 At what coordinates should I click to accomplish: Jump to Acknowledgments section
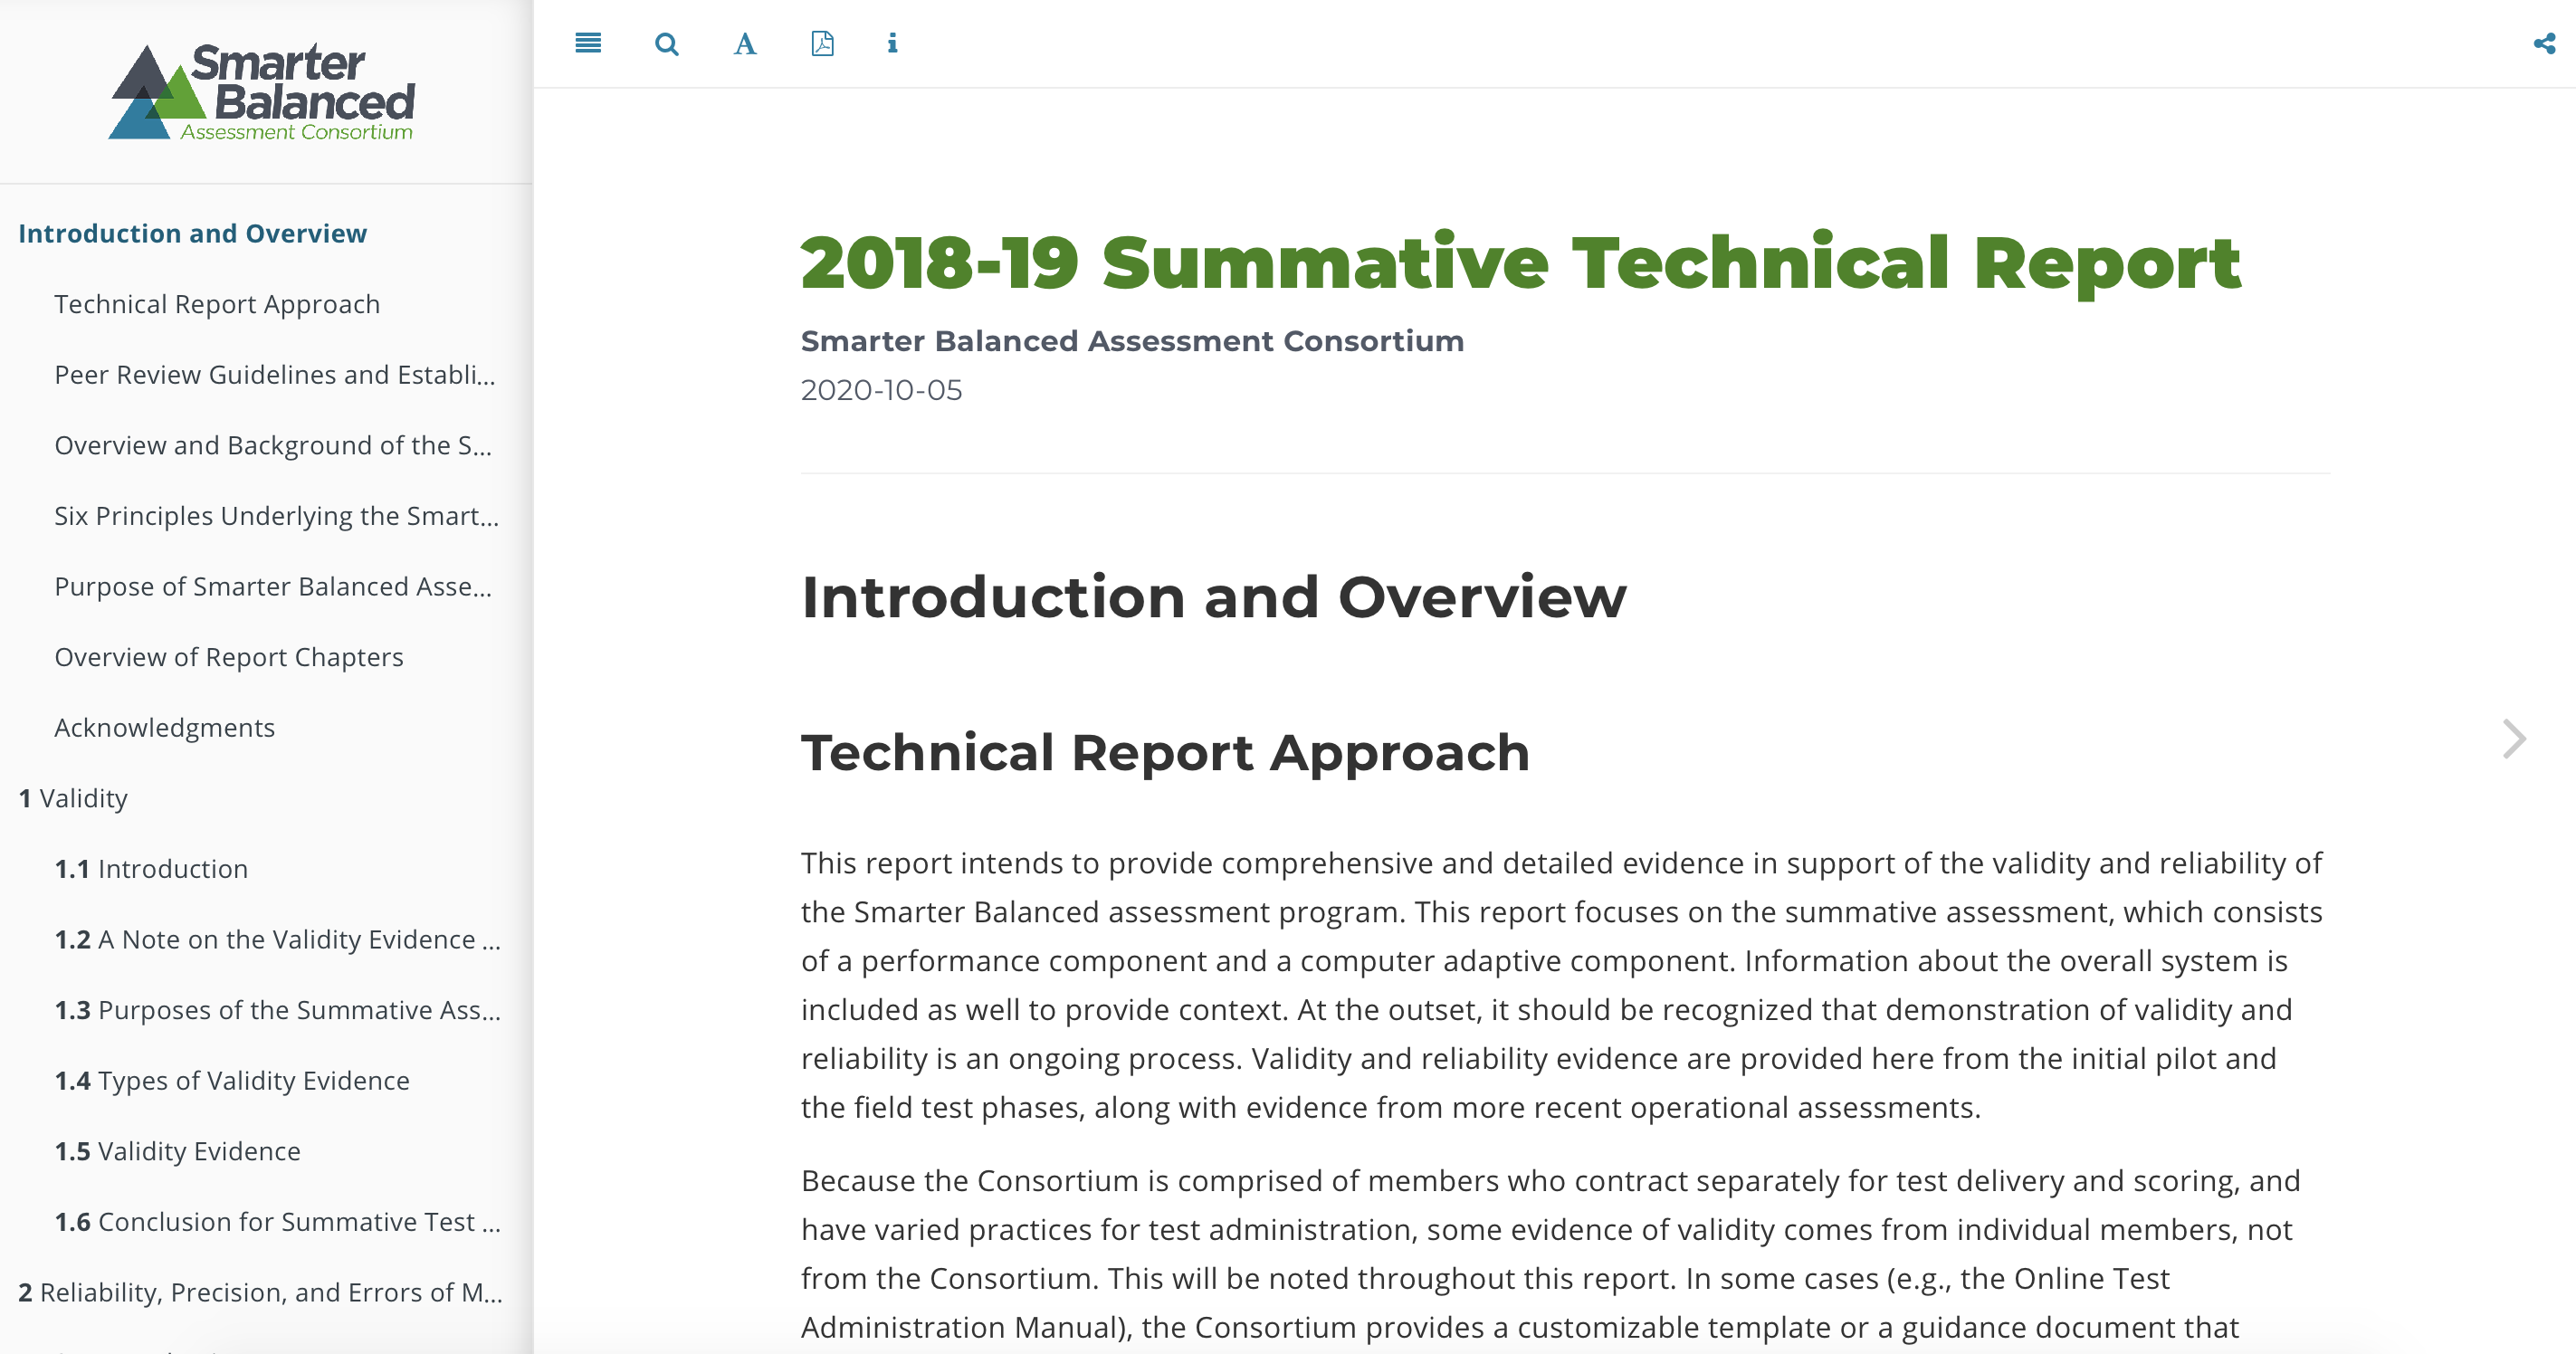pyautogui.click(x=165, y=727)
